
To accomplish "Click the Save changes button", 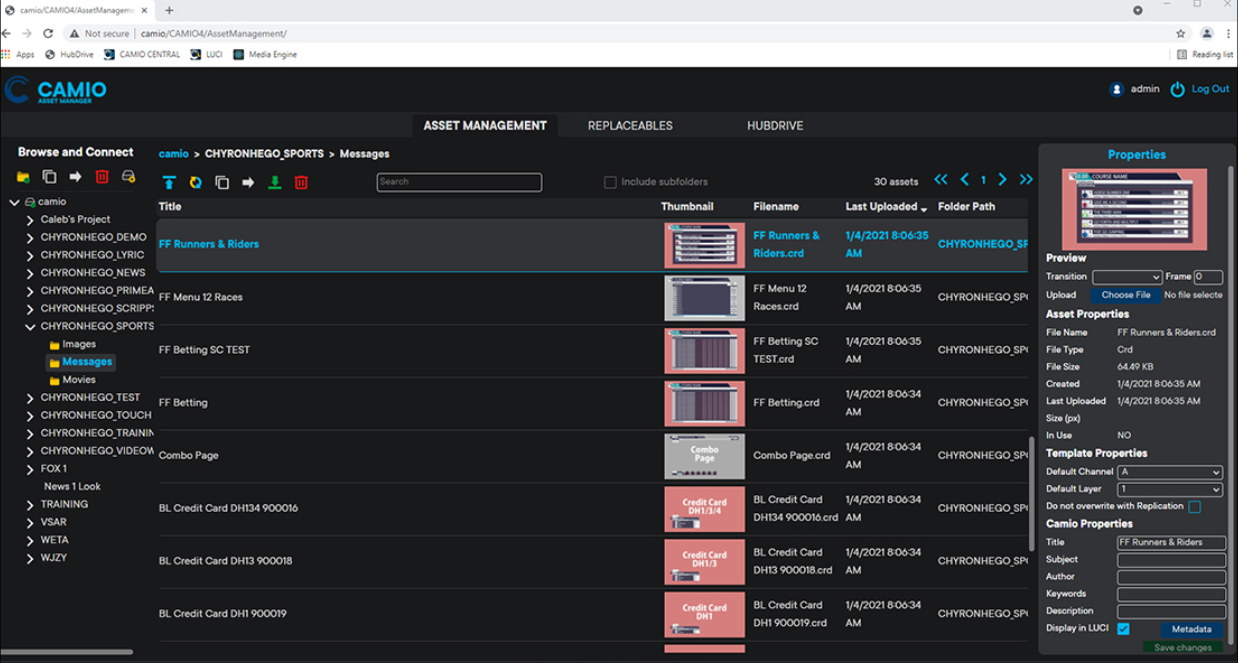I will coord(1183,648).
